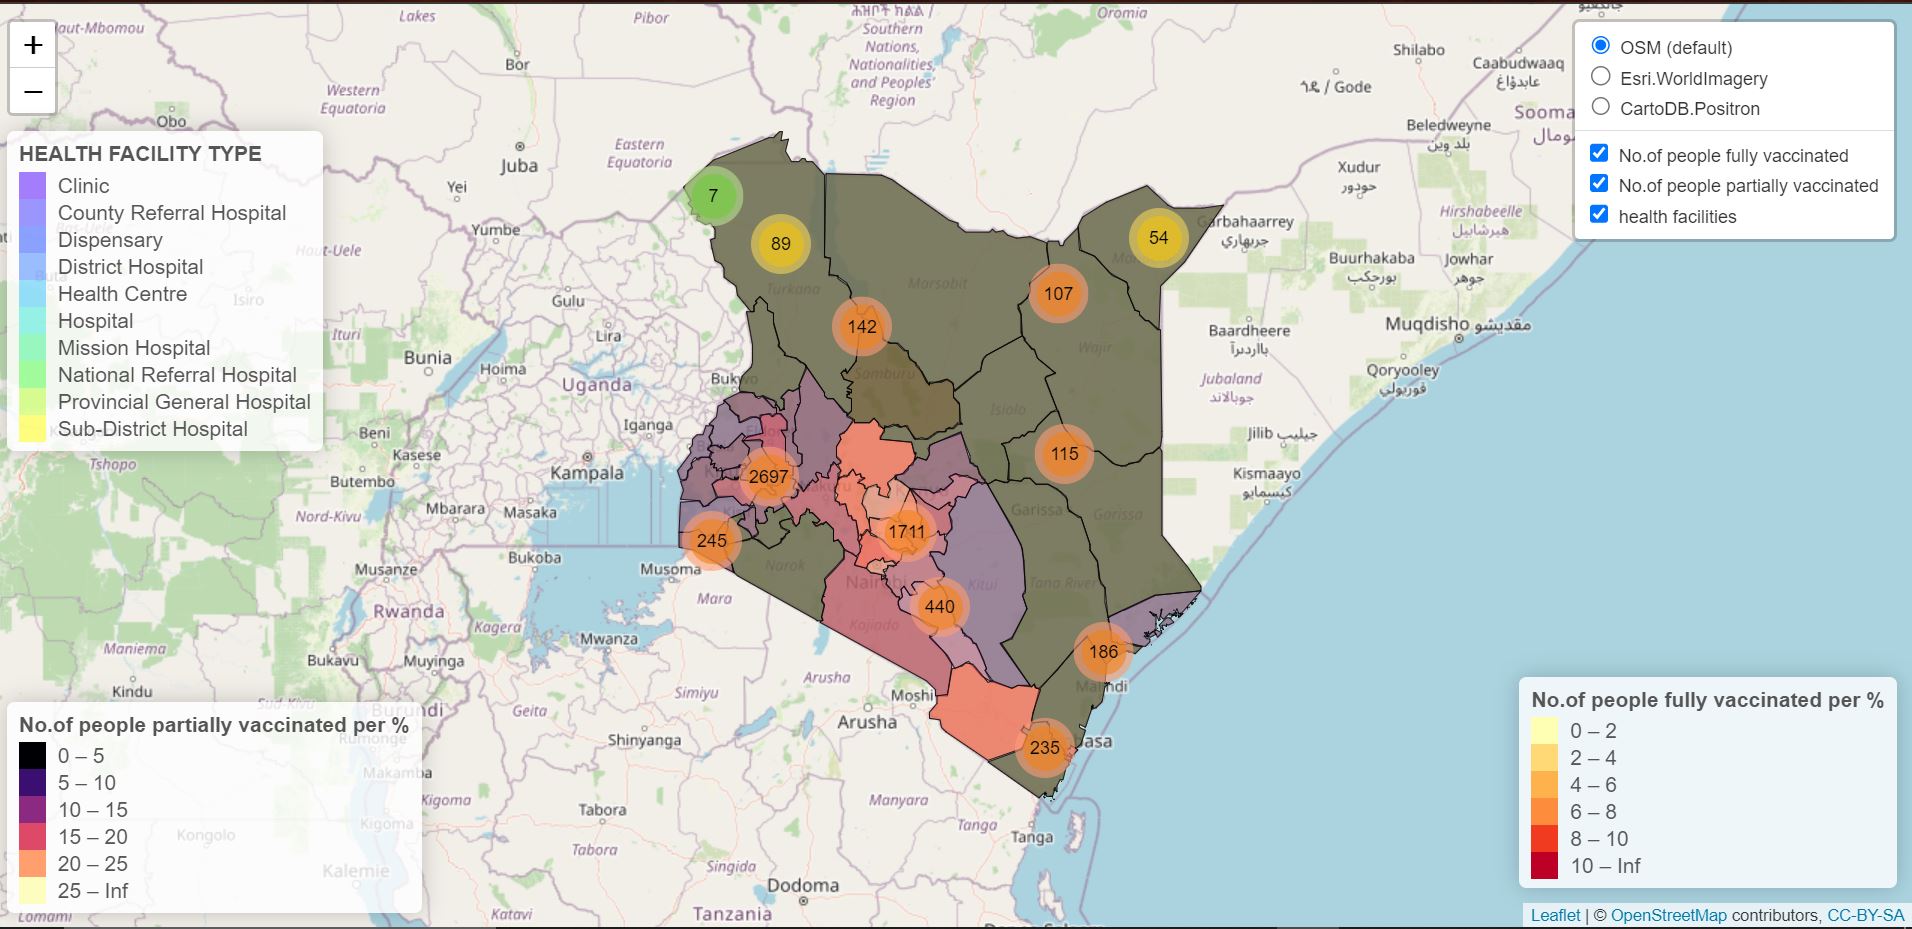Disable 'No.of people partially vaccinated' layer
This screenshot has height=929, width=1912.
(1599, 185)
